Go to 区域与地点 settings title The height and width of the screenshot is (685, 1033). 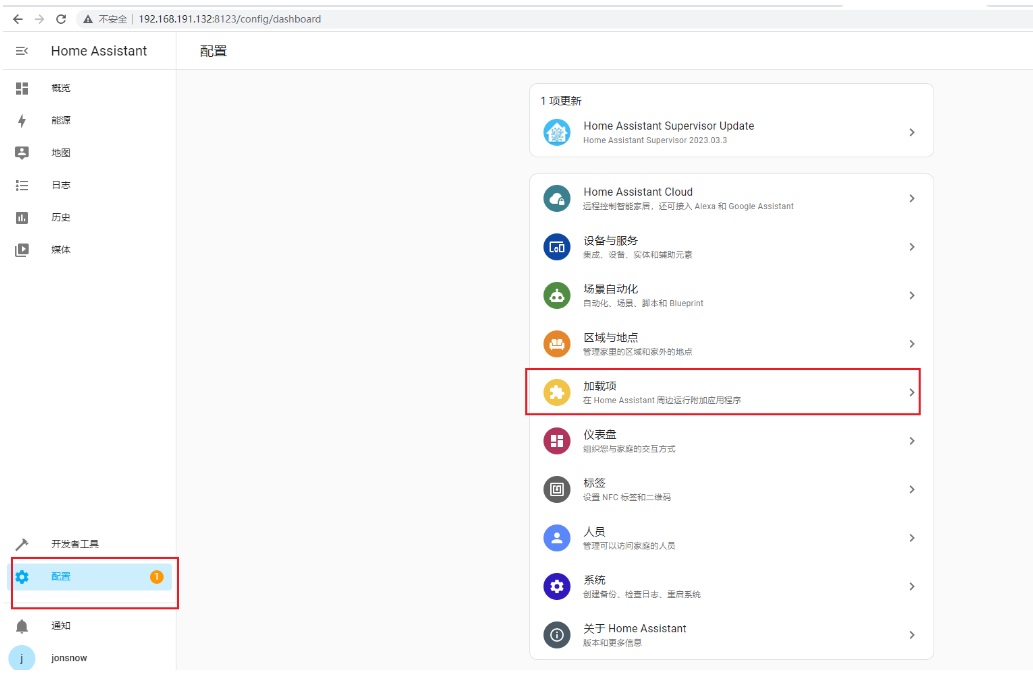[611, 337]
